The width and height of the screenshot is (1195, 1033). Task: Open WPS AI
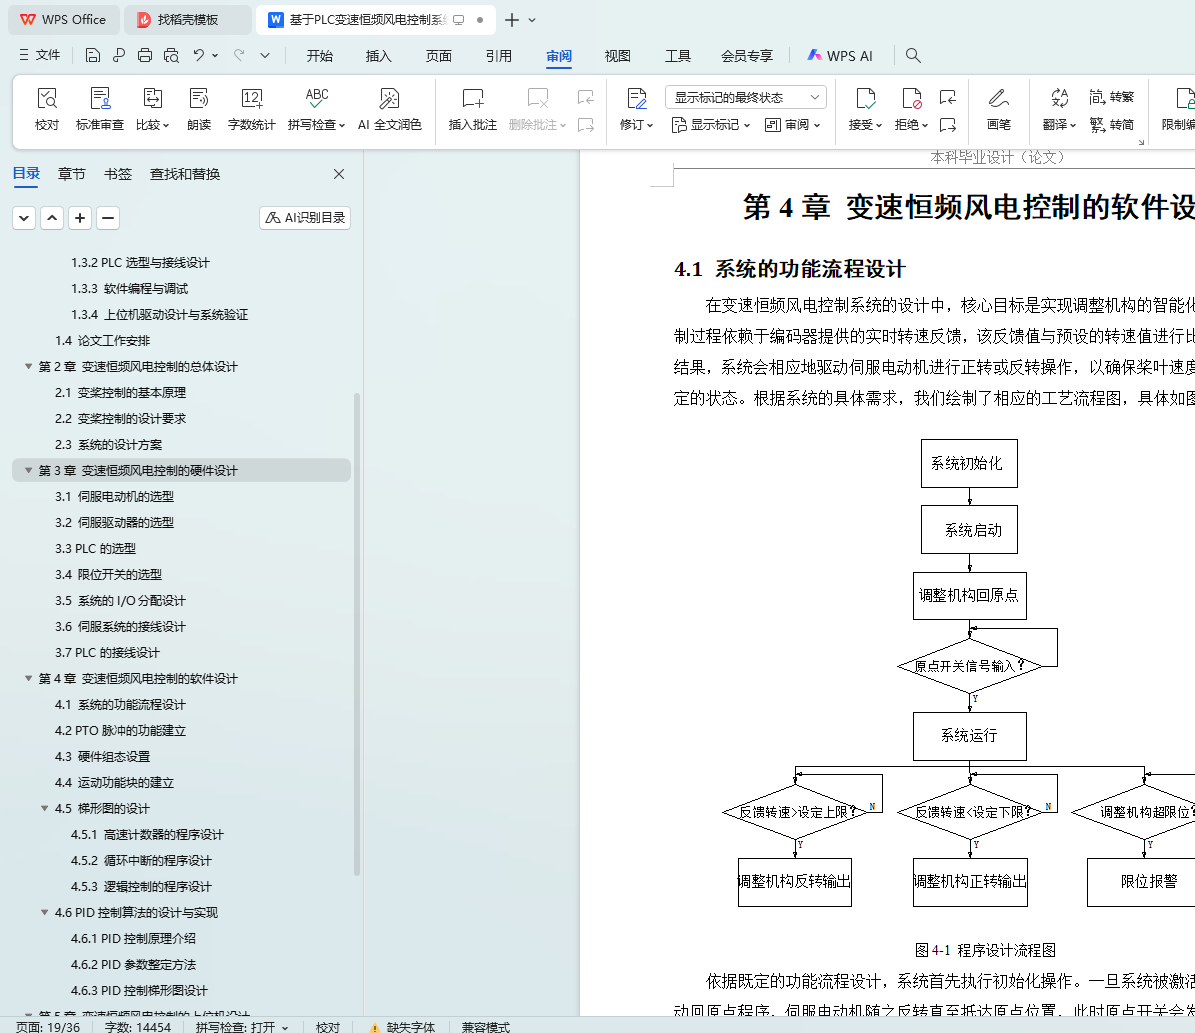(x=840, y=56)
